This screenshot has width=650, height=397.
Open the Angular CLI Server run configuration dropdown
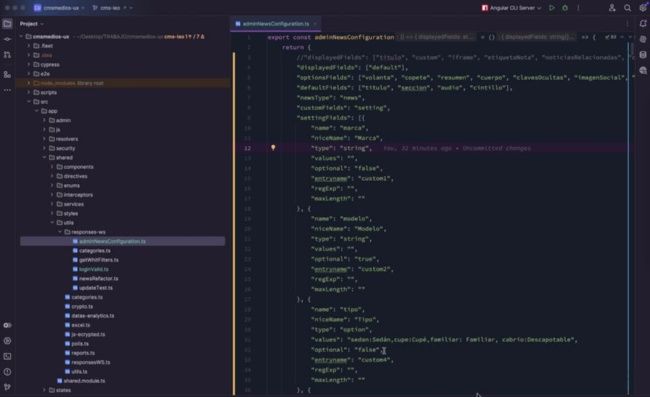[x=511, y=8]
